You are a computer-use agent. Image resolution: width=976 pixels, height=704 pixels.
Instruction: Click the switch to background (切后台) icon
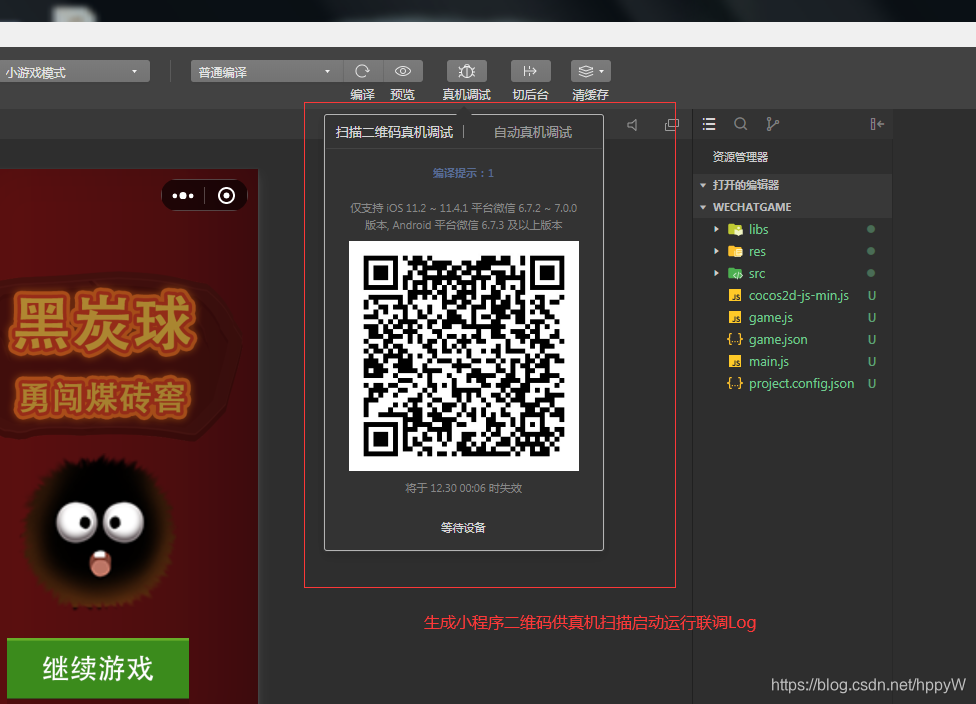pos(530,71)
